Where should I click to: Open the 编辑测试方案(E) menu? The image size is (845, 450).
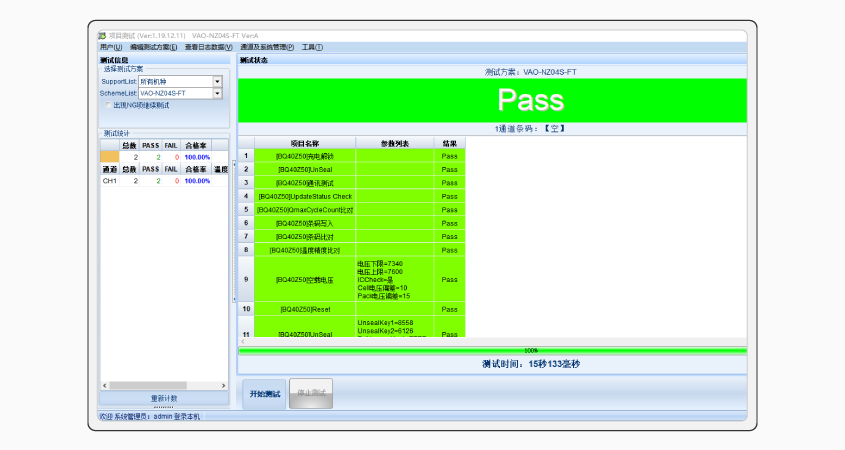[153, 47]
